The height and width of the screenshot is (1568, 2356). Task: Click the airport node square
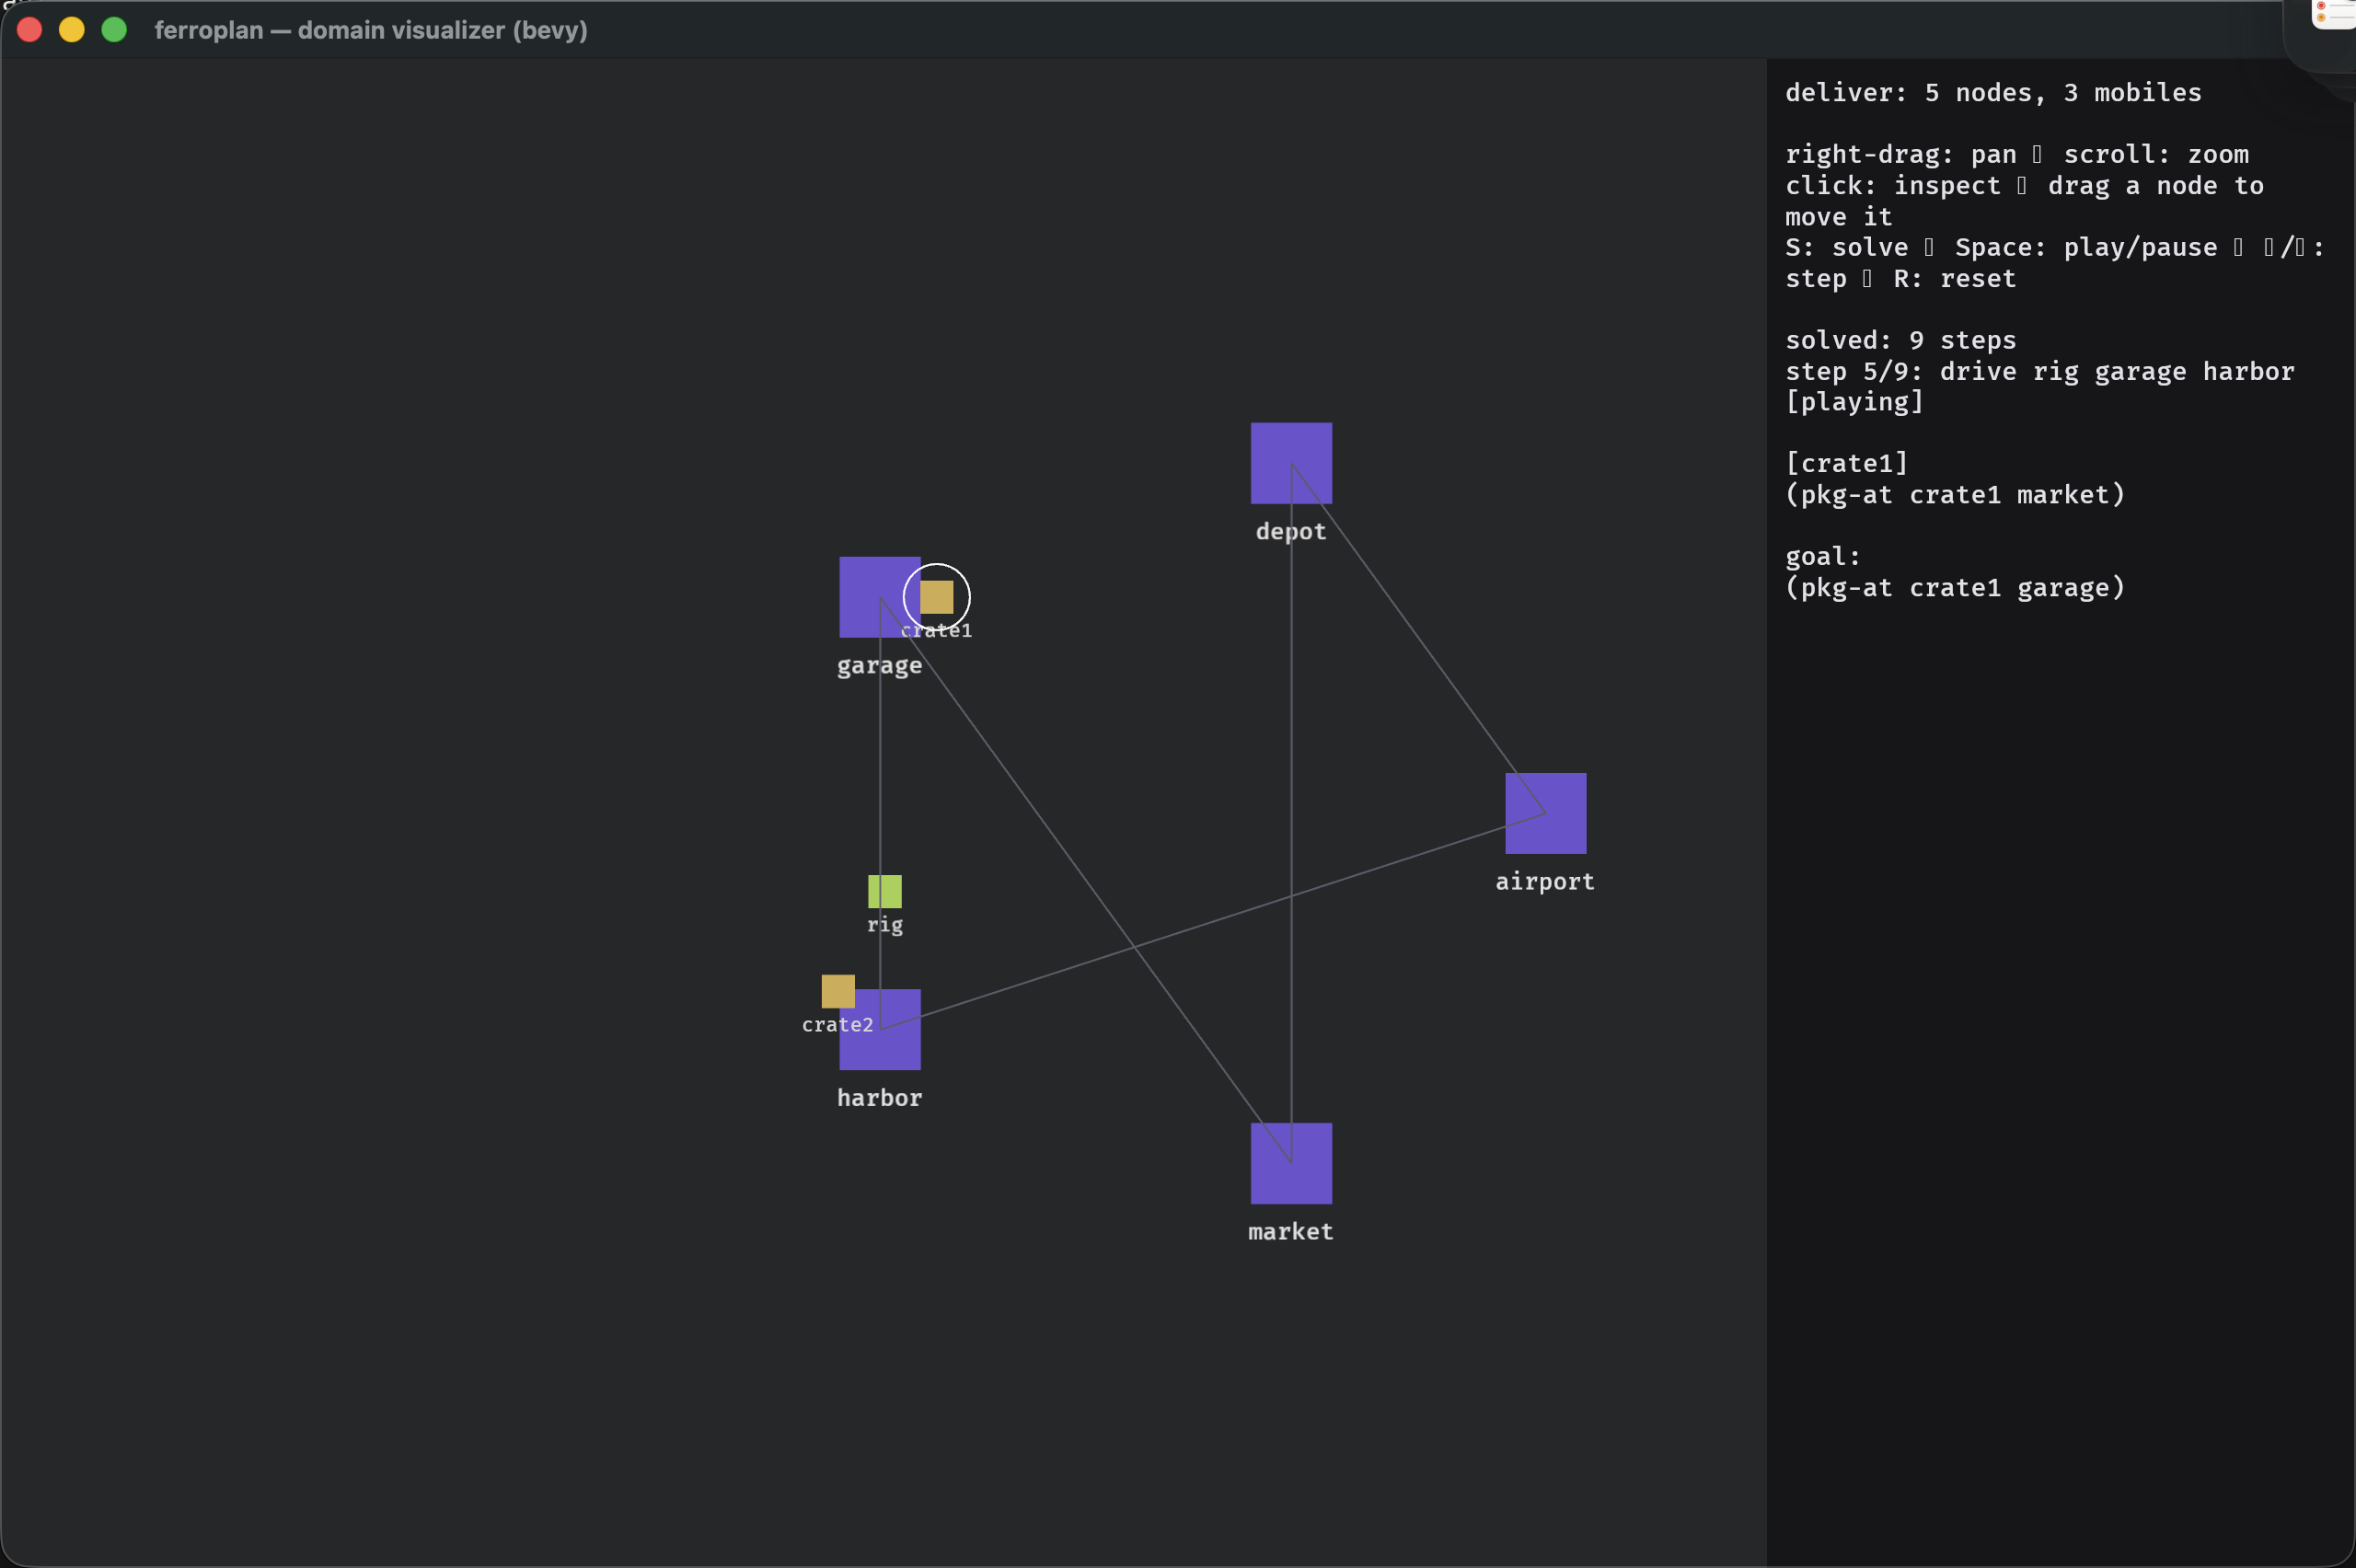[1545, 813]
